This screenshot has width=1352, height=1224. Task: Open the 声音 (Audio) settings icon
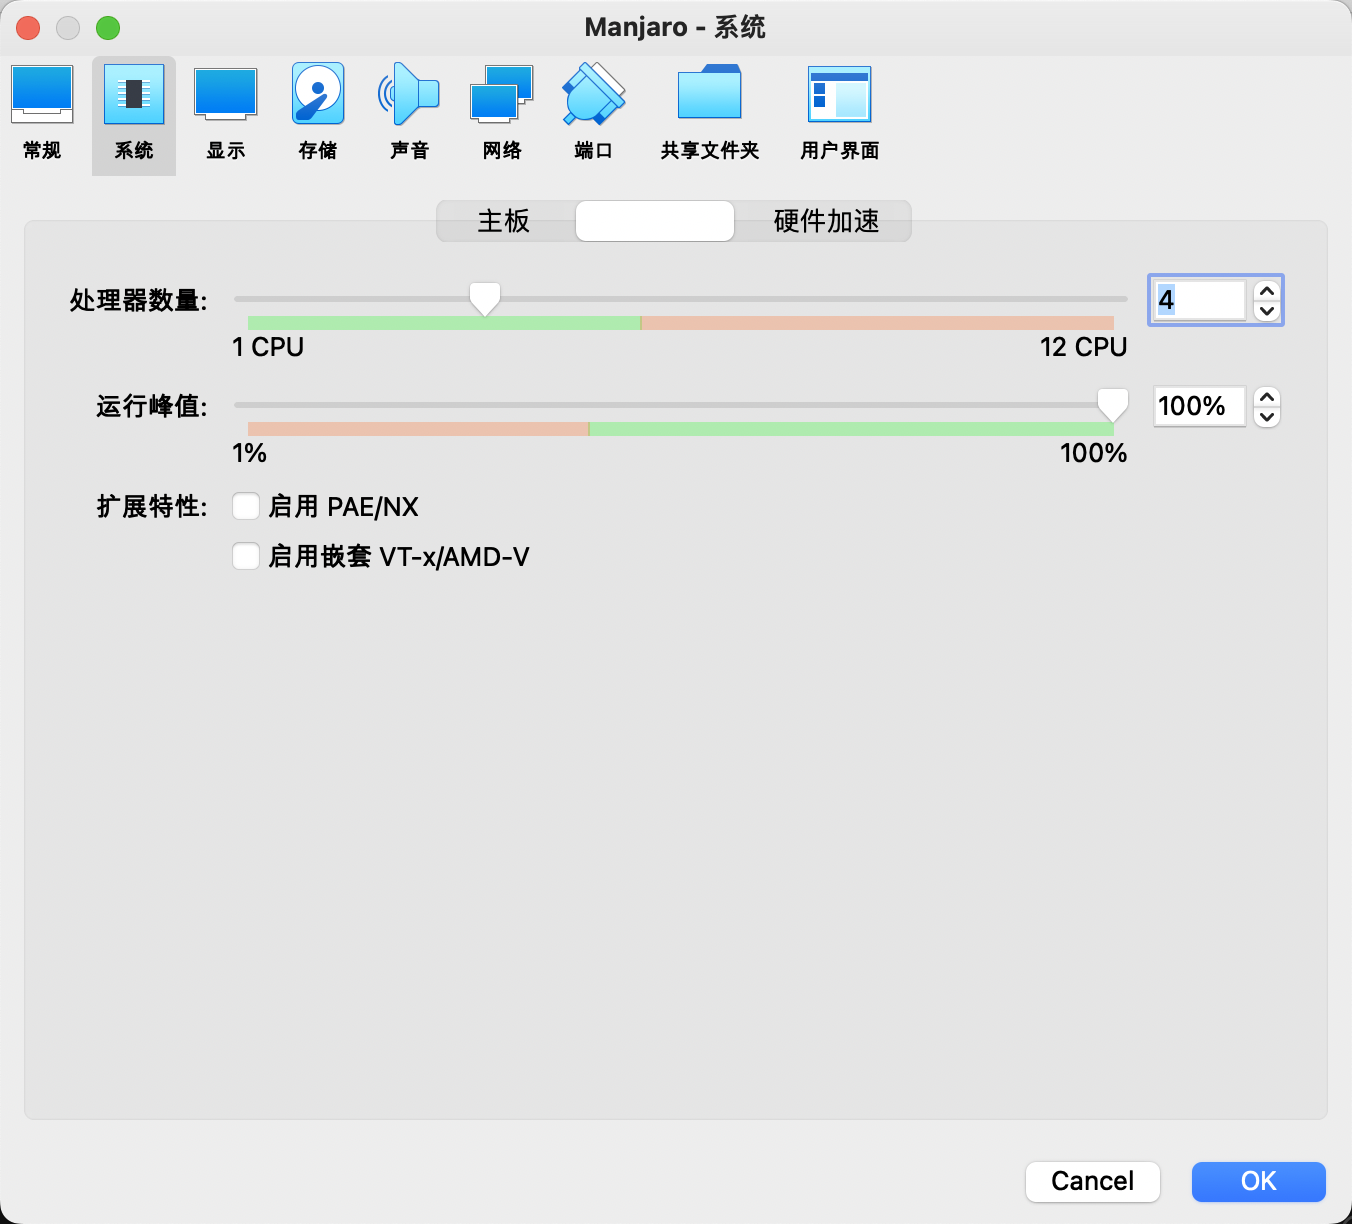(x=410, y=114)
